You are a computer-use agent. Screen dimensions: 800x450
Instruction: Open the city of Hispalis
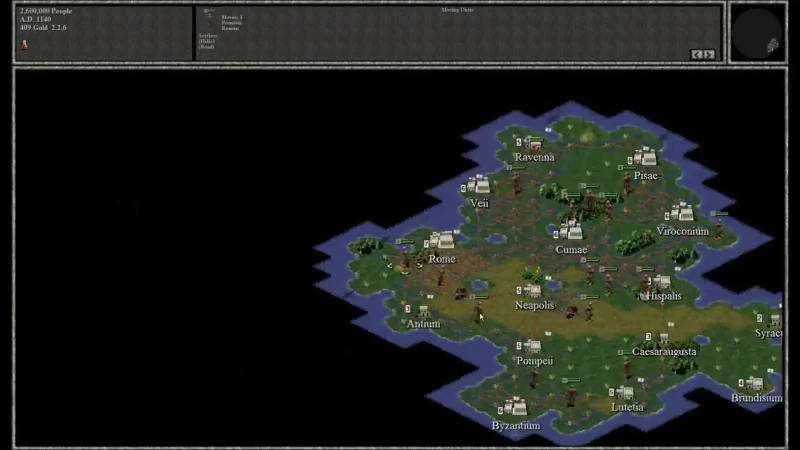click(x=662, y=281)
